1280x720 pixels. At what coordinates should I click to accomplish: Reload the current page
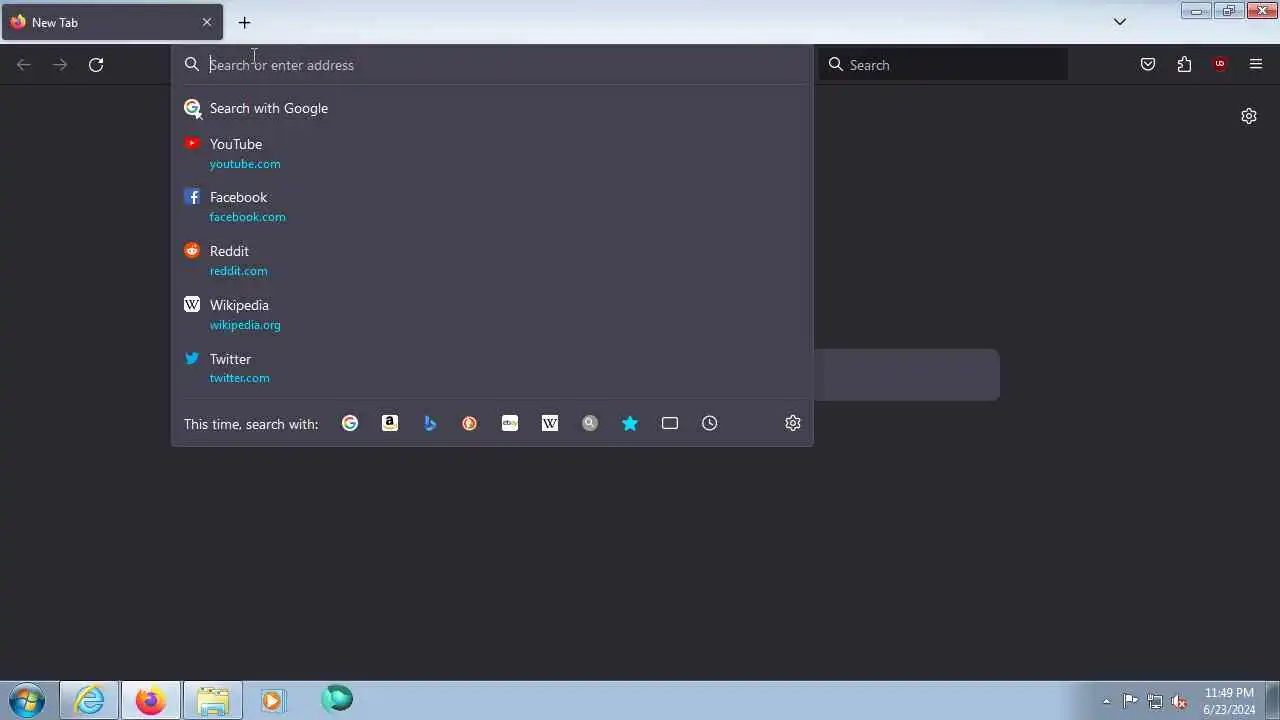click(x=96, y=64)
